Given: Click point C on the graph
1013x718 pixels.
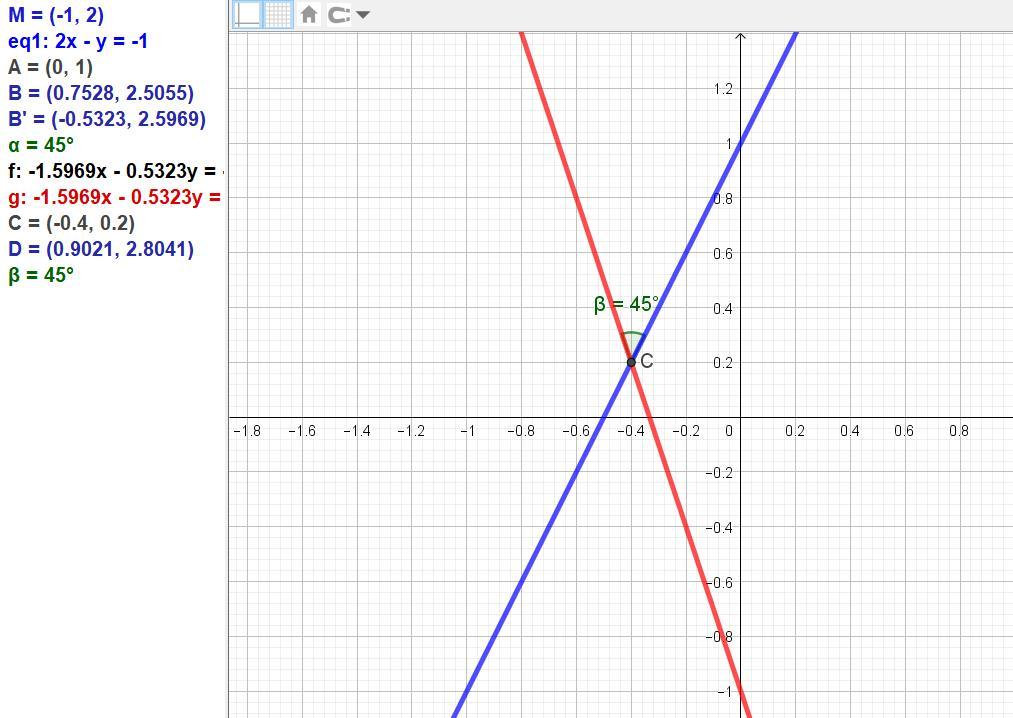Looking at the screenshot, I should pos(631,362).
